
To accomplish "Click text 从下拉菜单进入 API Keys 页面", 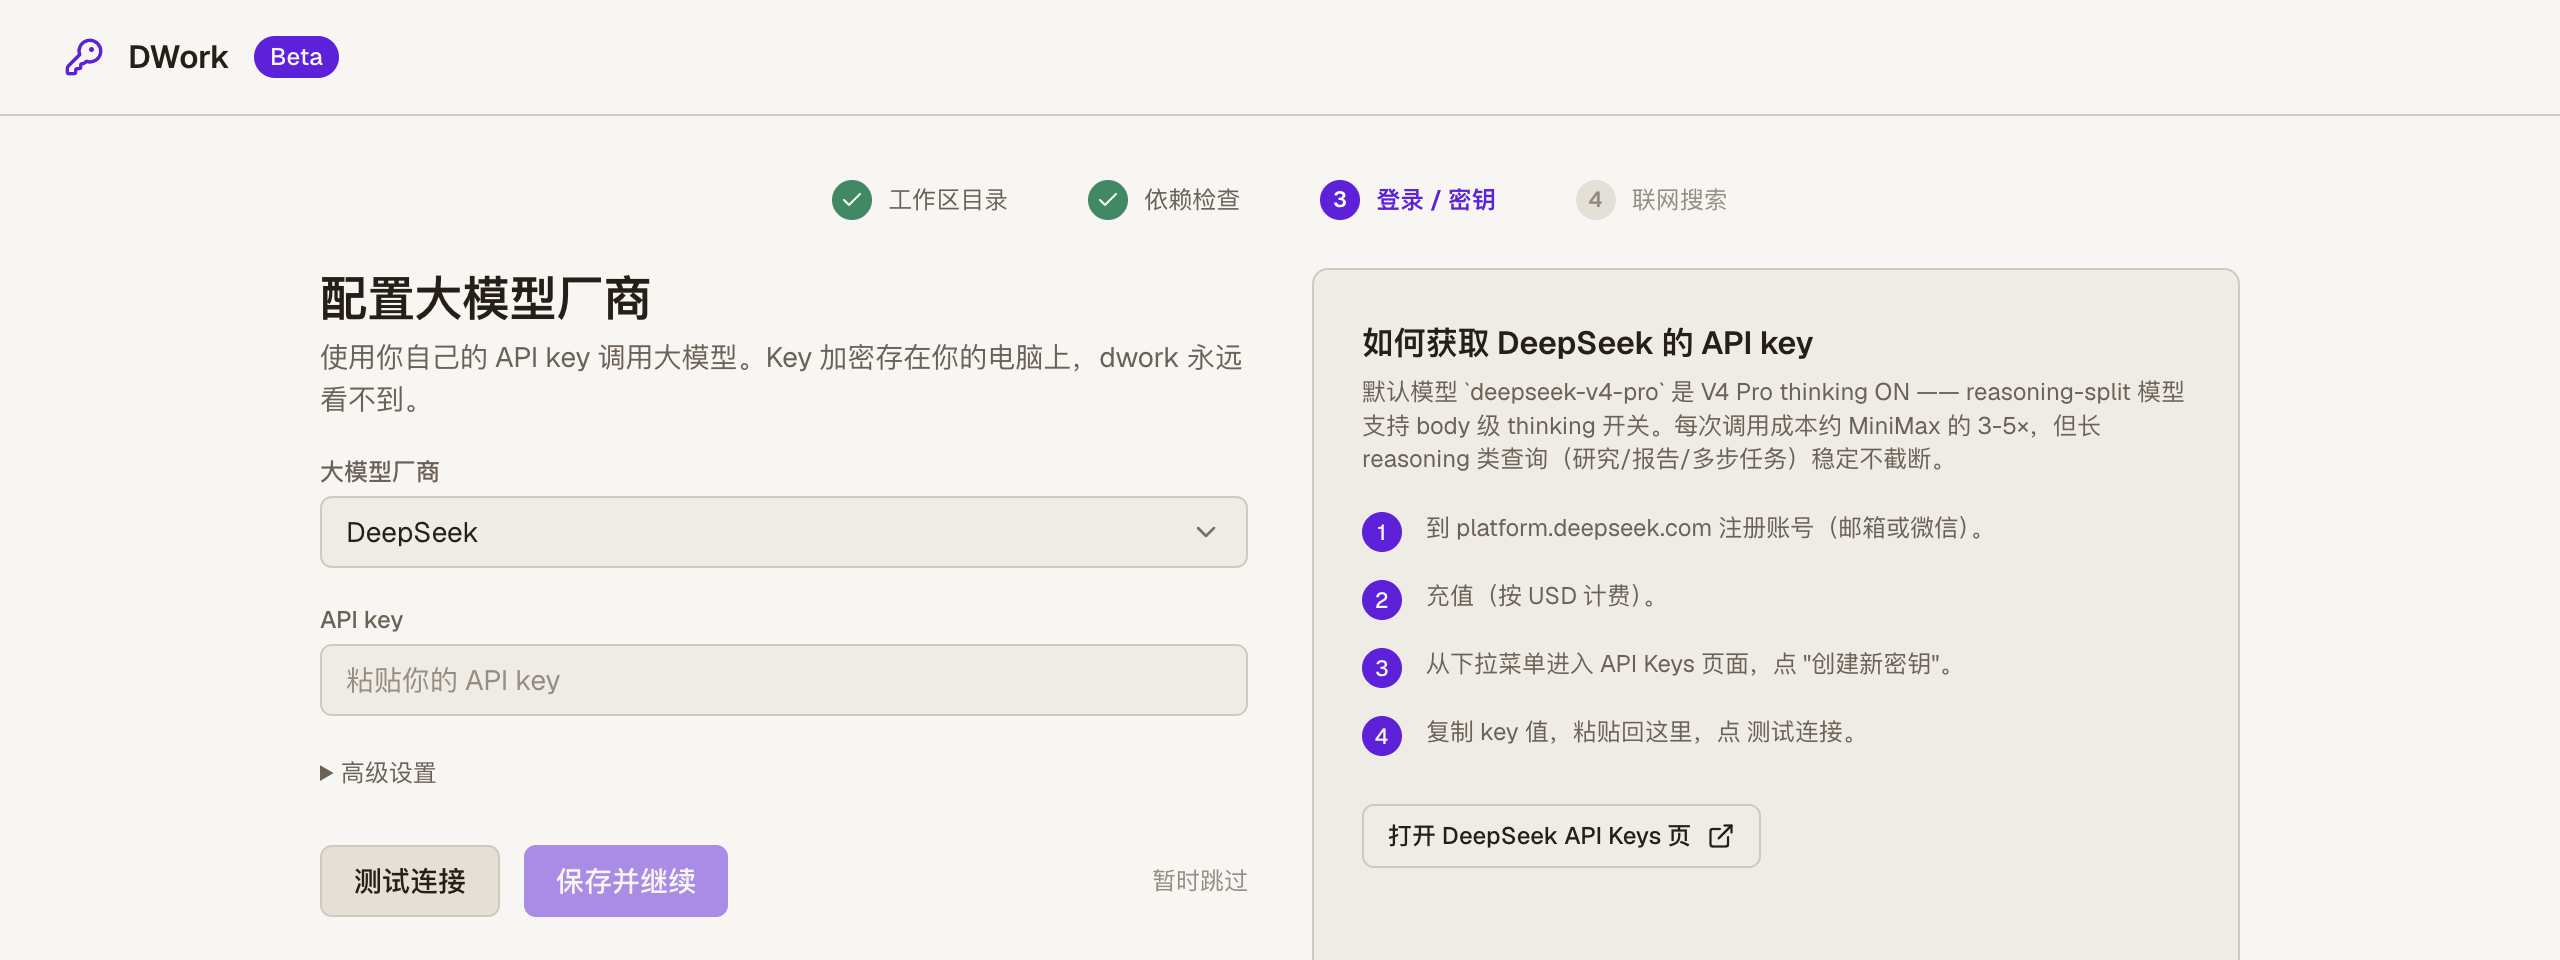I will tap(1588, 664).
